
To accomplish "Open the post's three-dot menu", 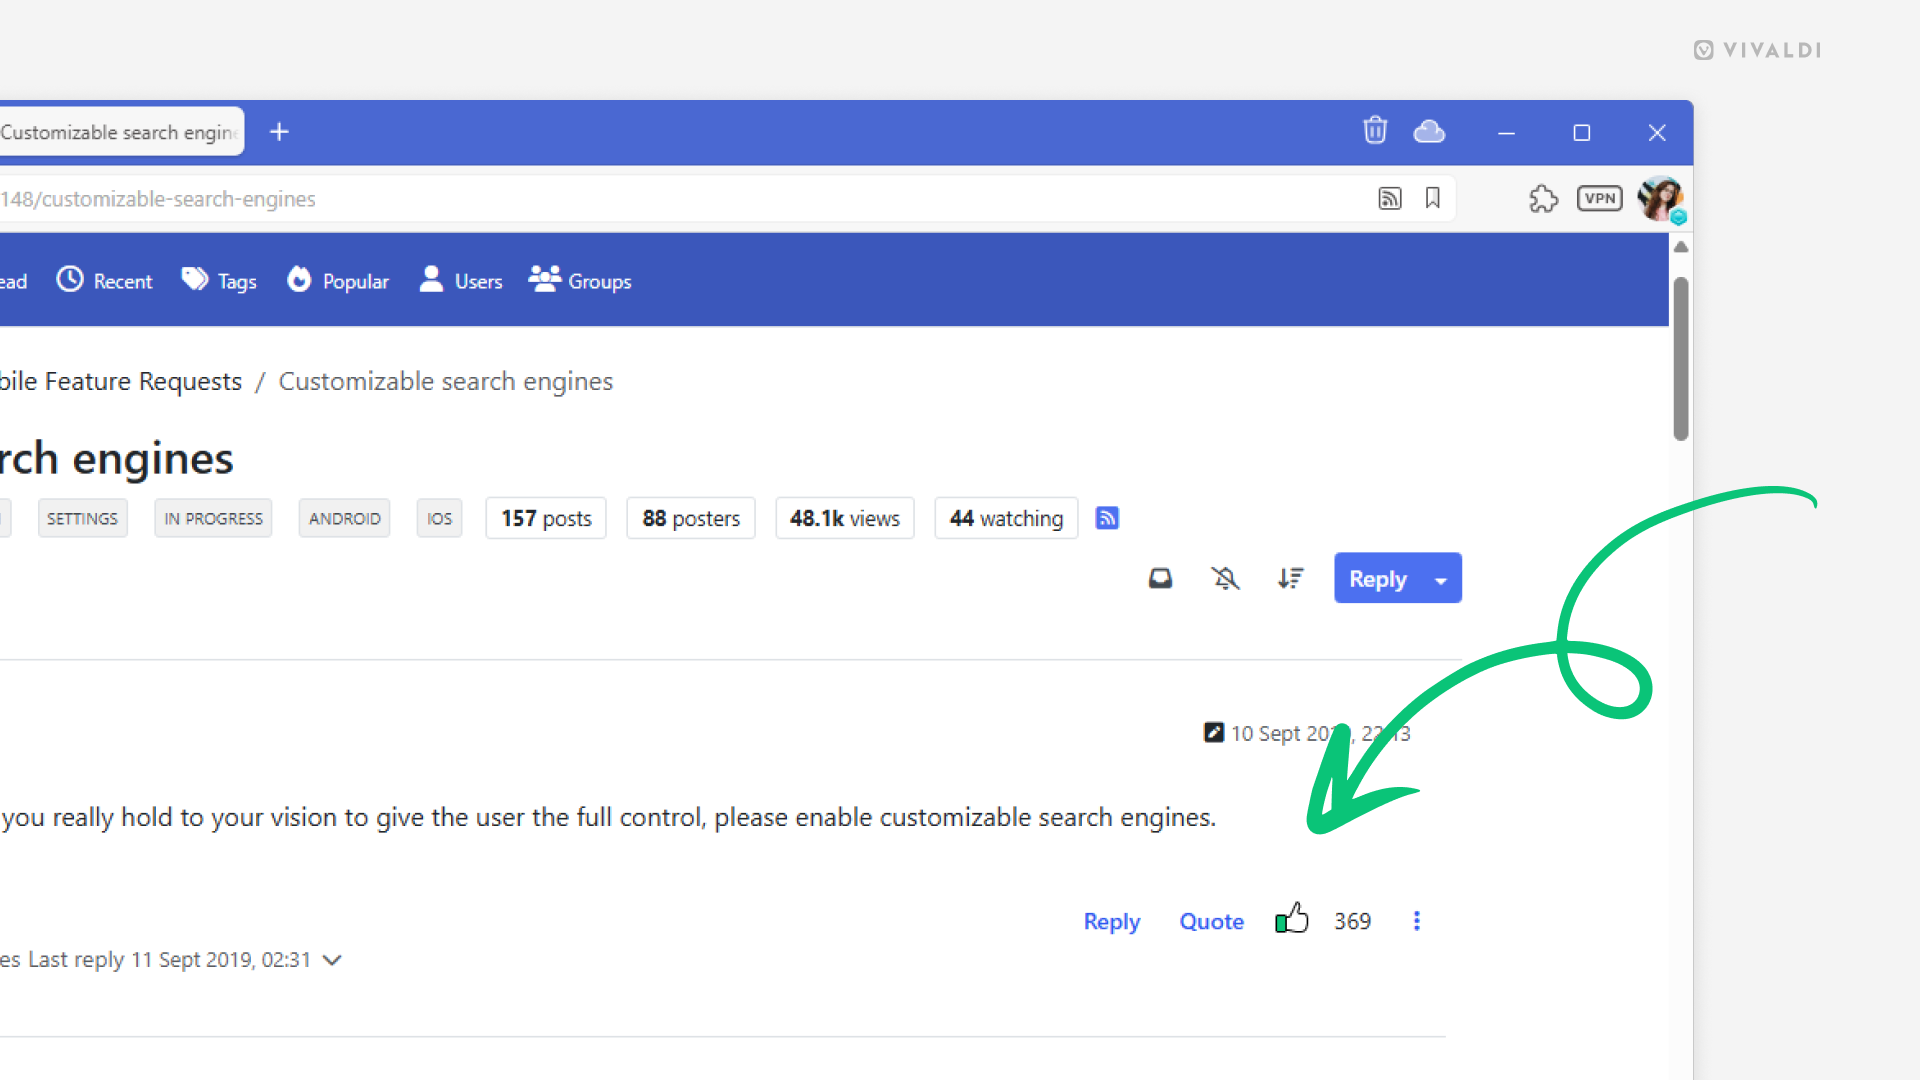I will point(1416,921).
